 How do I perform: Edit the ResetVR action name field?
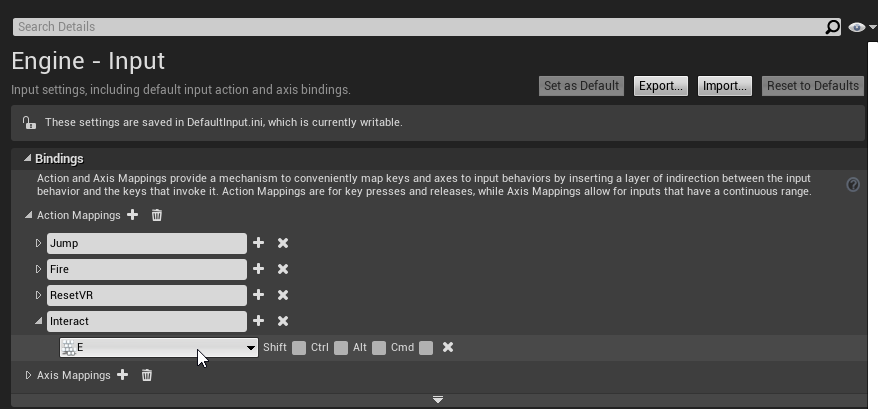click(x=147, y=295)
